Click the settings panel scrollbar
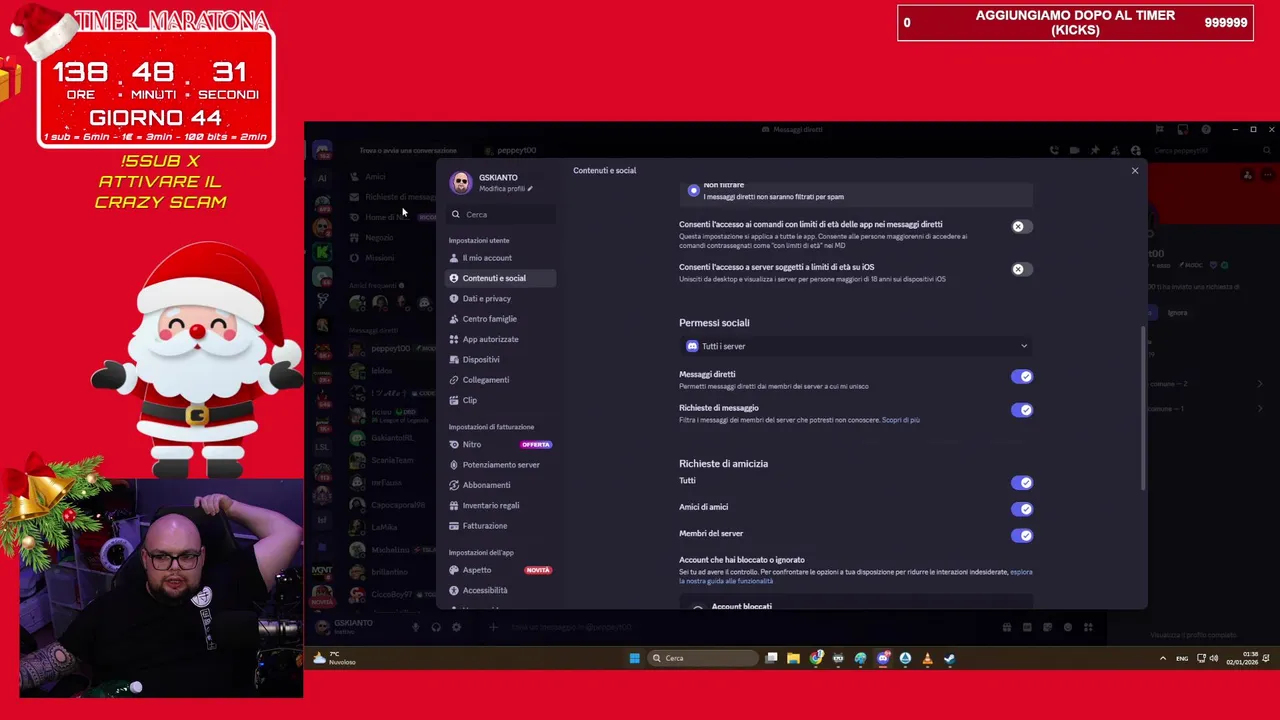The height and width of the screenshot is (720, 1280). (1143, 408)
